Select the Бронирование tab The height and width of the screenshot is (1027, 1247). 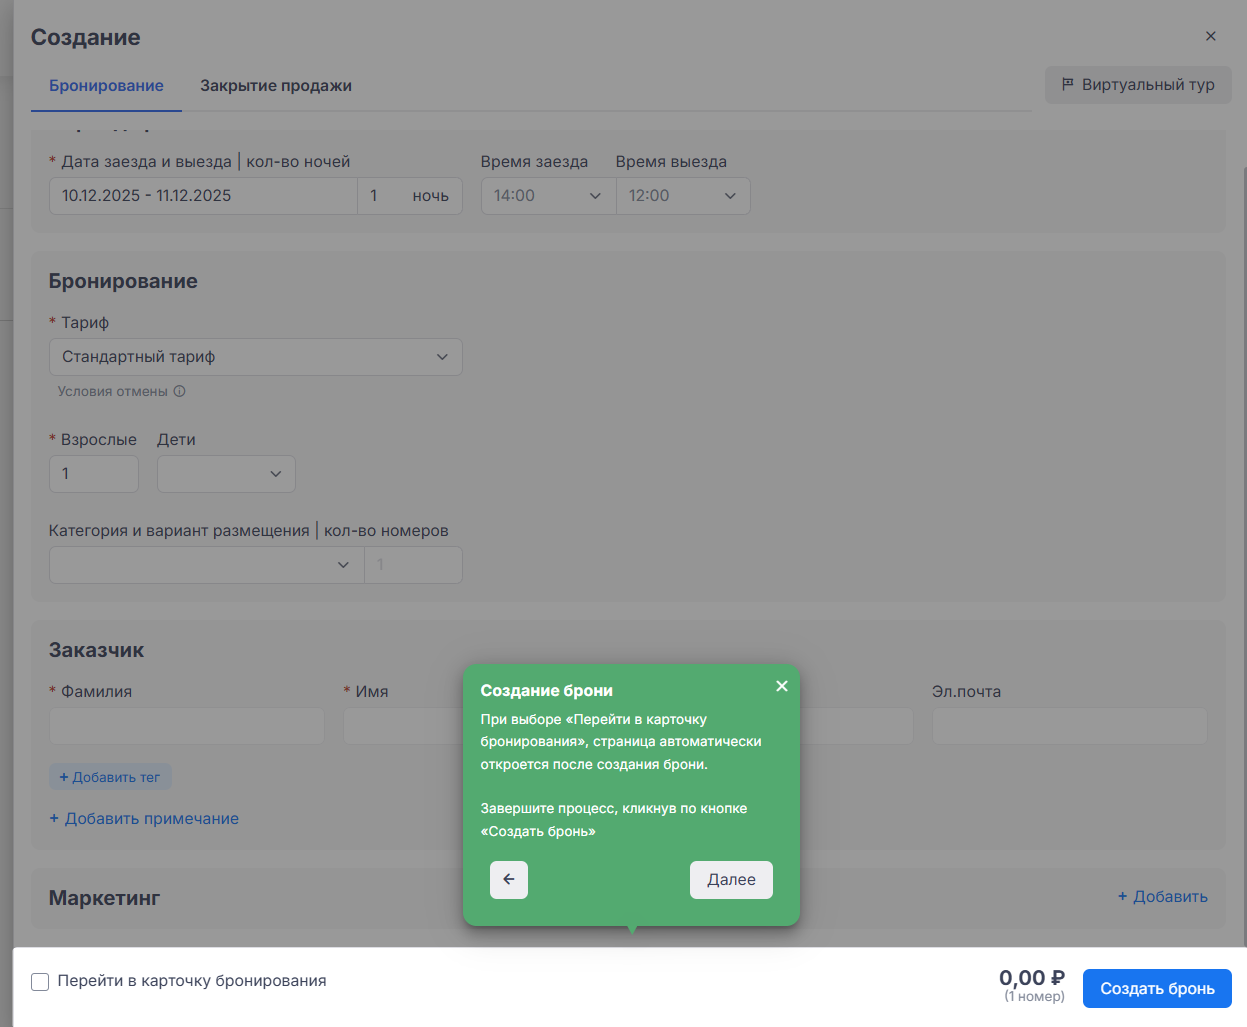point(106,86)
